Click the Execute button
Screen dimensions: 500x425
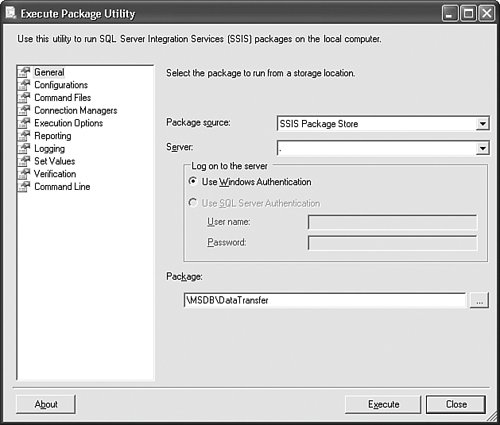(383, 404)
